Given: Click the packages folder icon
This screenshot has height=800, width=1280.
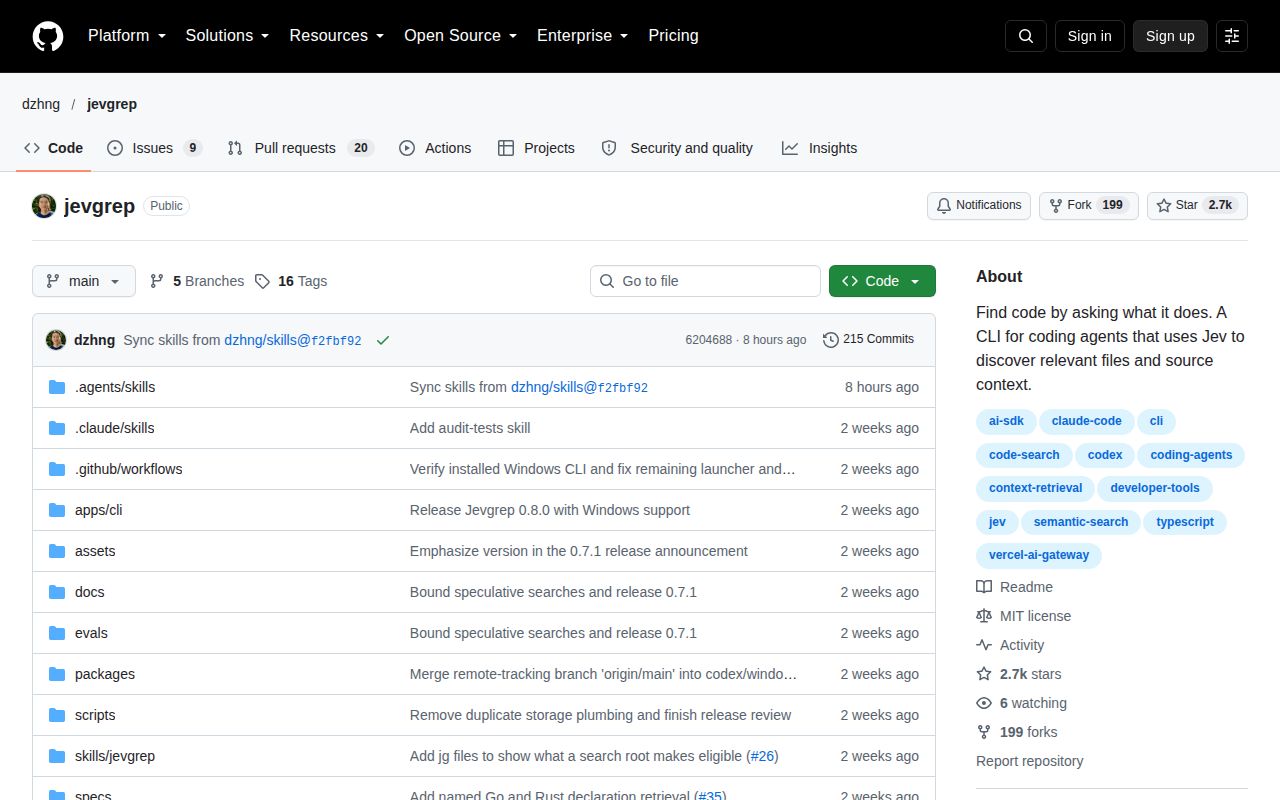Looking at the screenshot, I should pos(57,674).
